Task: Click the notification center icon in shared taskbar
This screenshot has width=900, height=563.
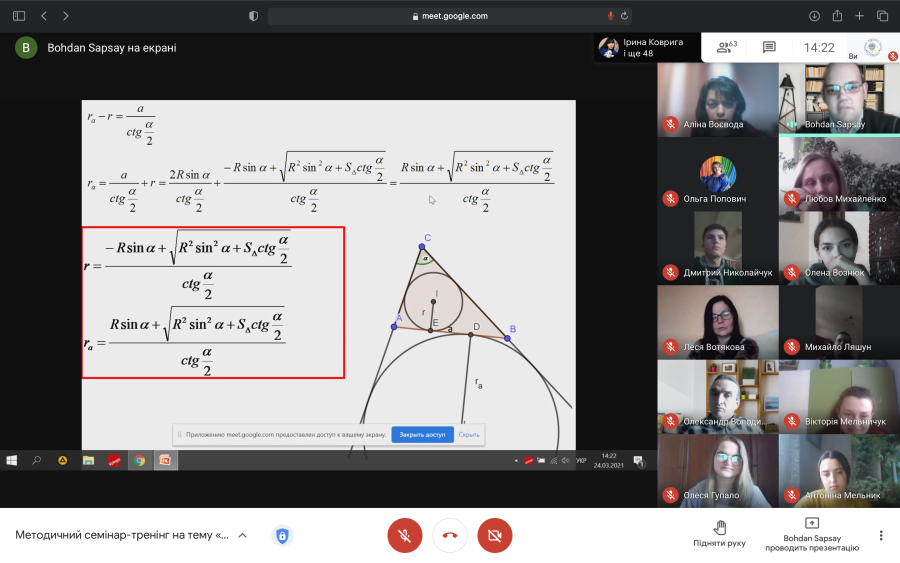Action: [638, 461]
